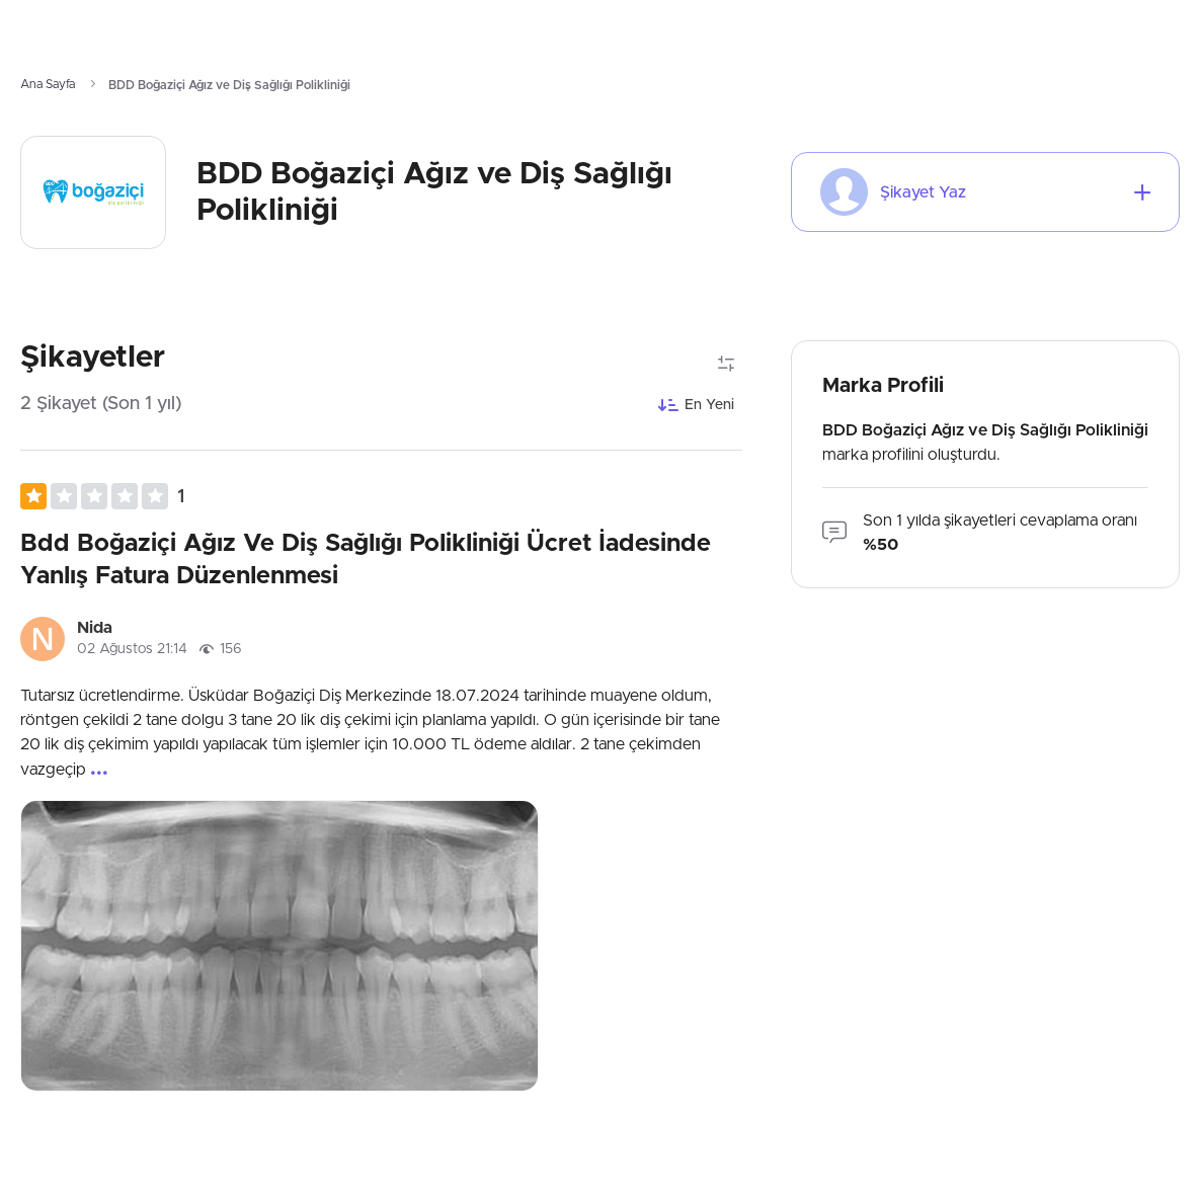Viewport: 1200px width, 1200px height.
Task: Click the complaint body text paragraph
Action: [x=370, y=732]
